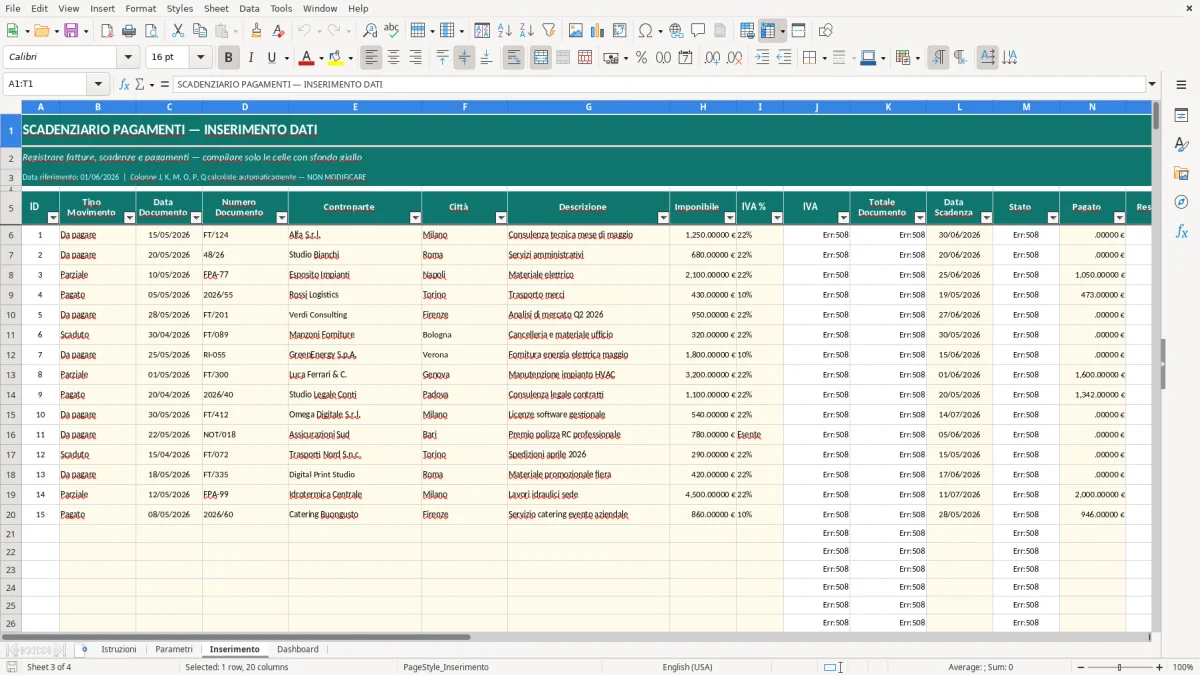Image resolution: width=1200 pixels, height=675 pixels.
Task: Toggle Wrap Text button
Action: [x=513, y=58]
